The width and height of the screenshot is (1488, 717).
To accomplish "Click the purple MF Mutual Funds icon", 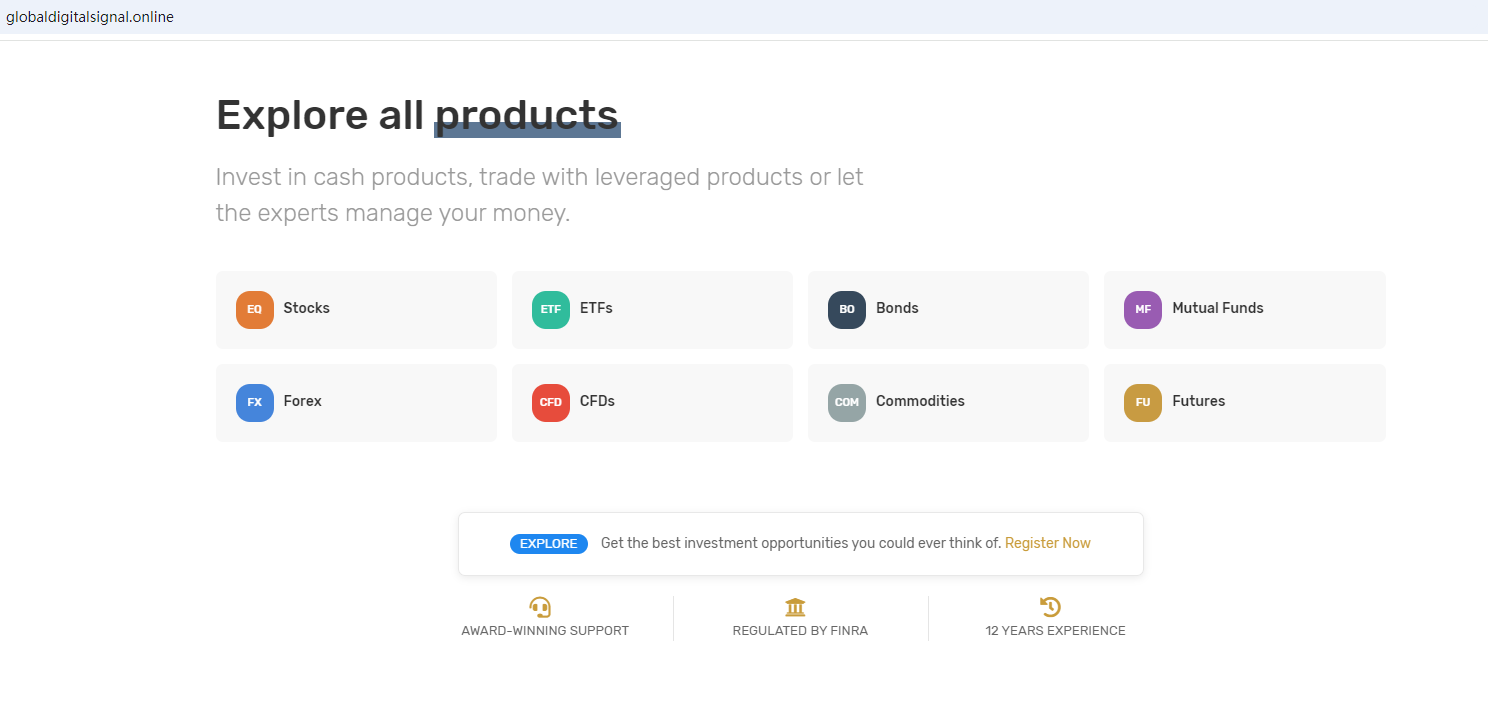I will pyautogui.click(x=1142, y=309).
